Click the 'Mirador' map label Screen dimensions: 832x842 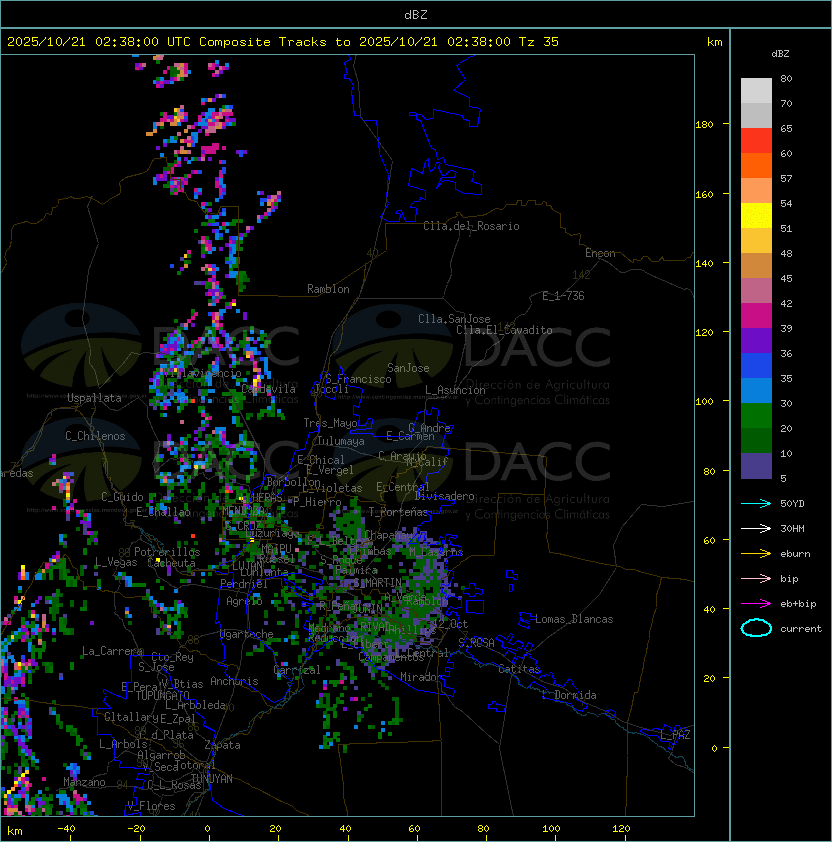421,677
